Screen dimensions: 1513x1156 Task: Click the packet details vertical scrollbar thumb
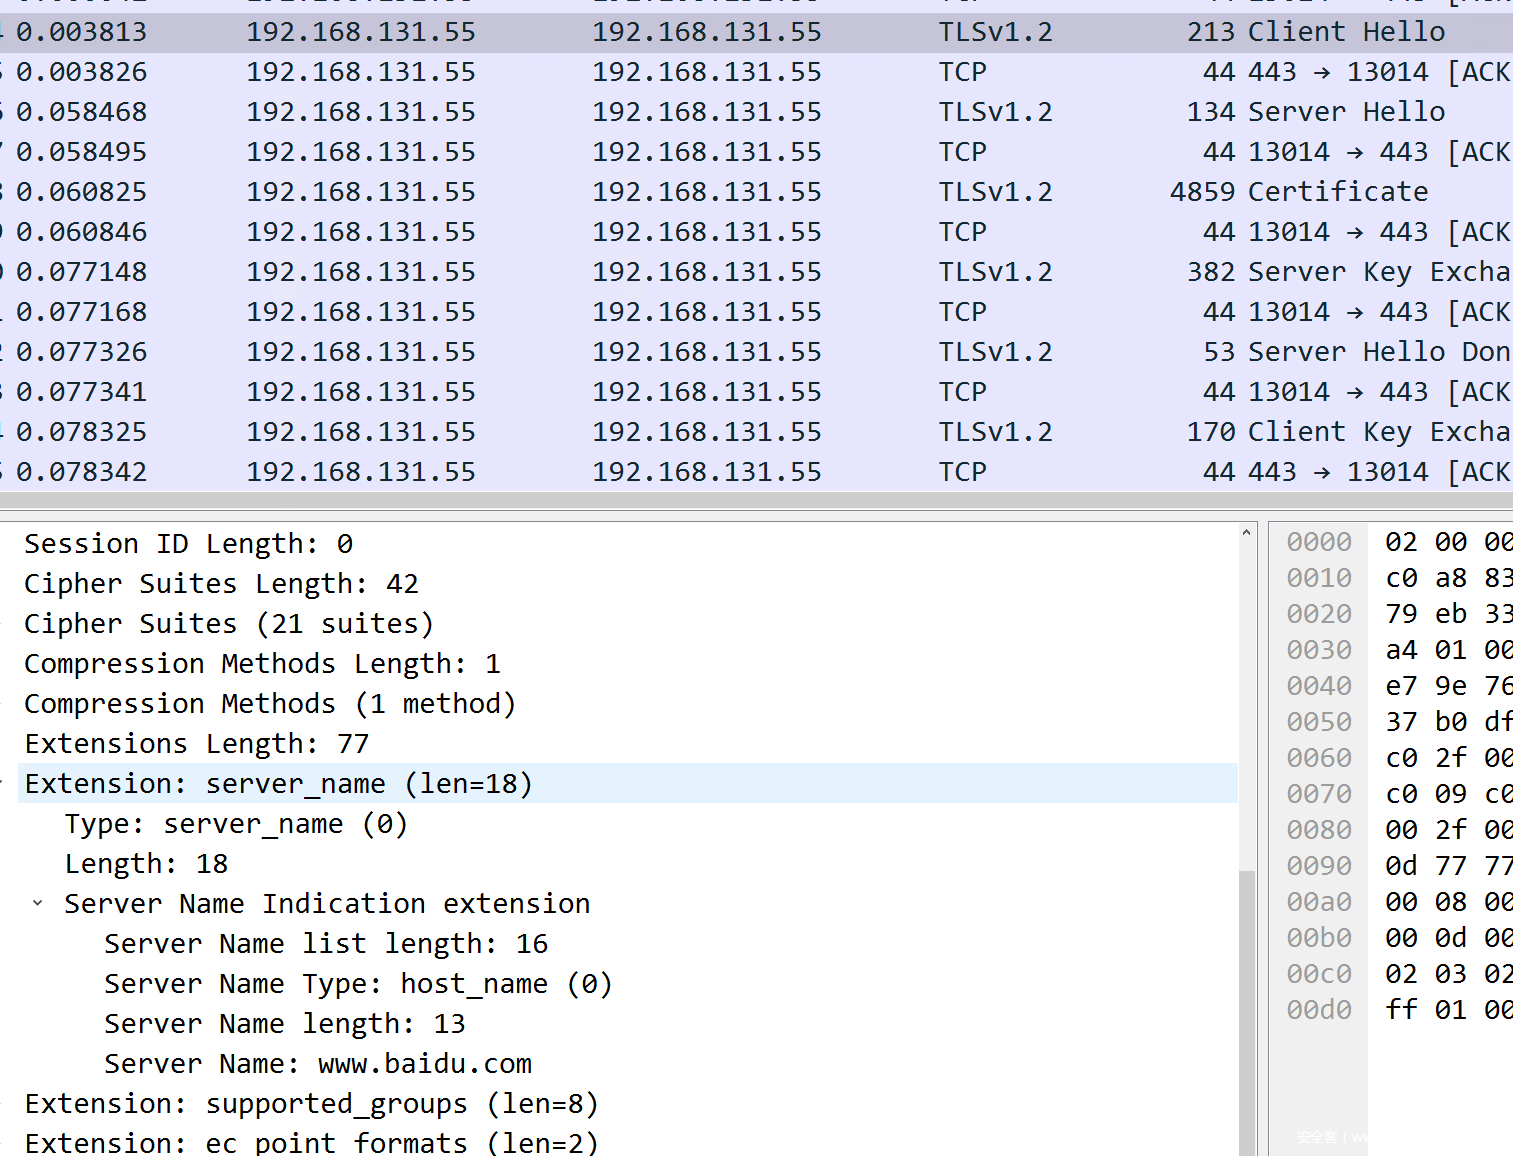[1246, 1010]
